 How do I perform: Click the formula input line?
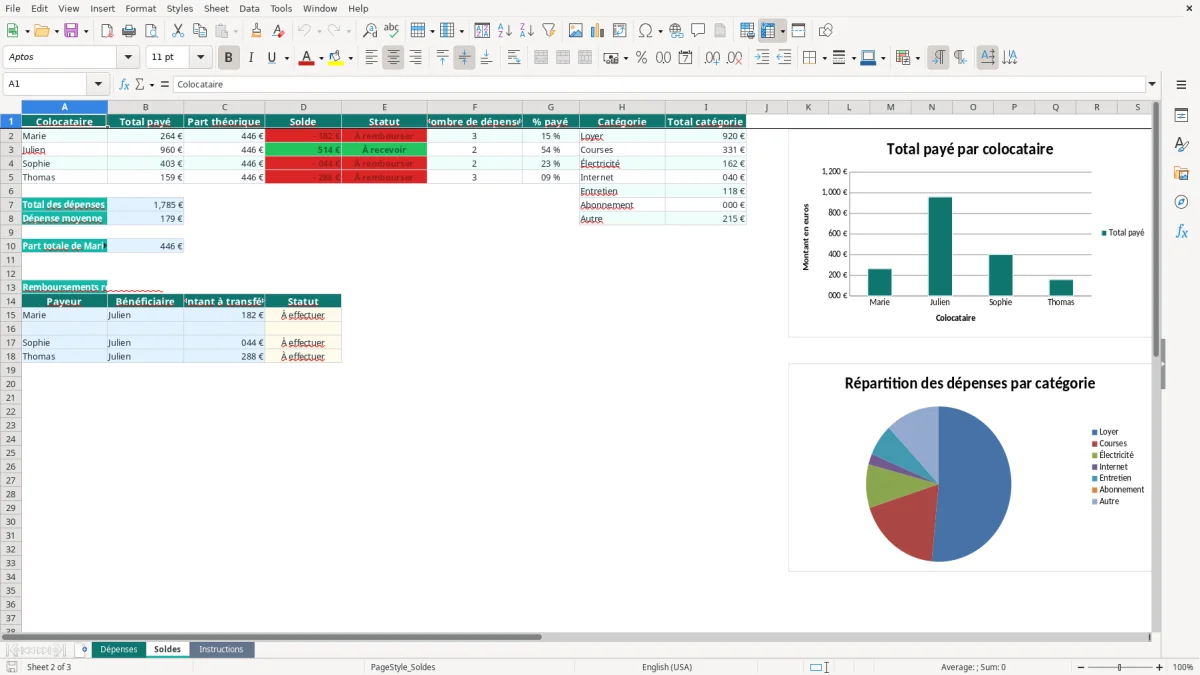tap(658, 84)
